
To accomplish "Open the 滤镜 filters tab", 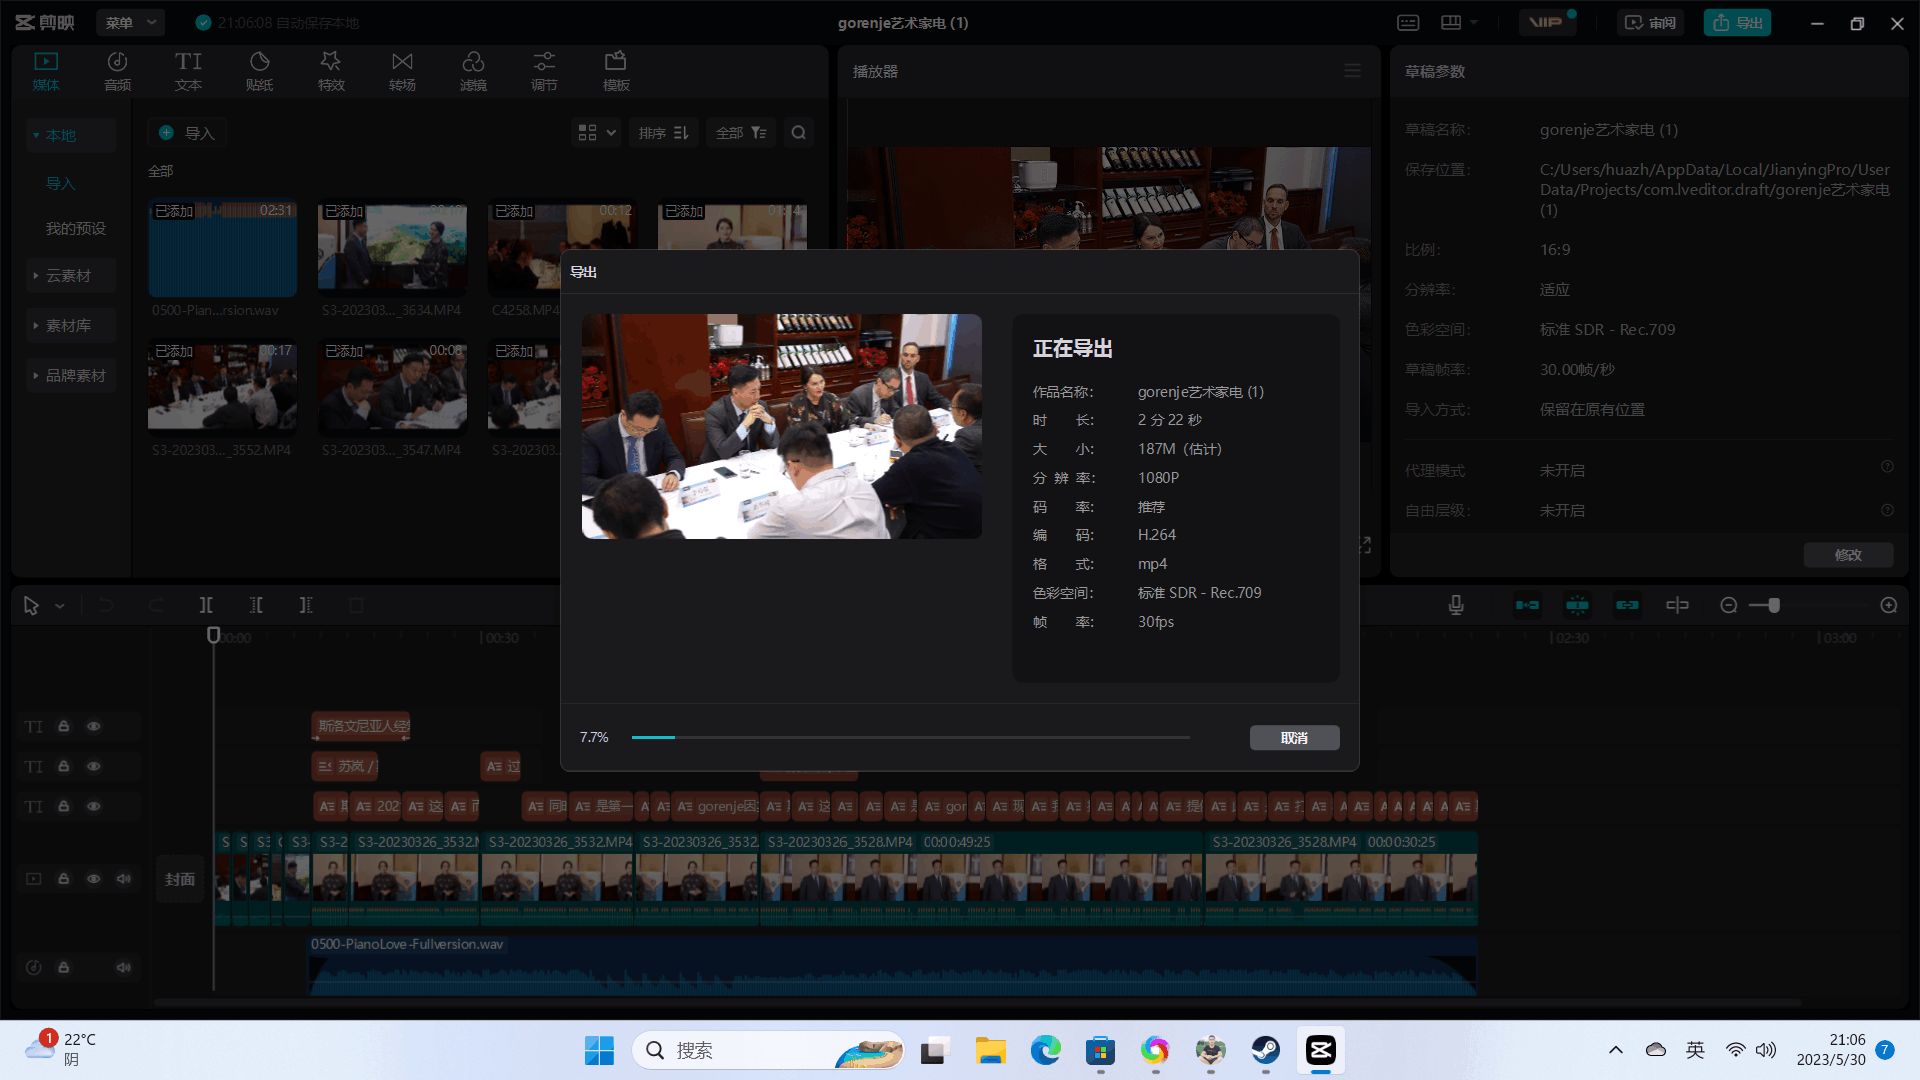I will 473,71.
